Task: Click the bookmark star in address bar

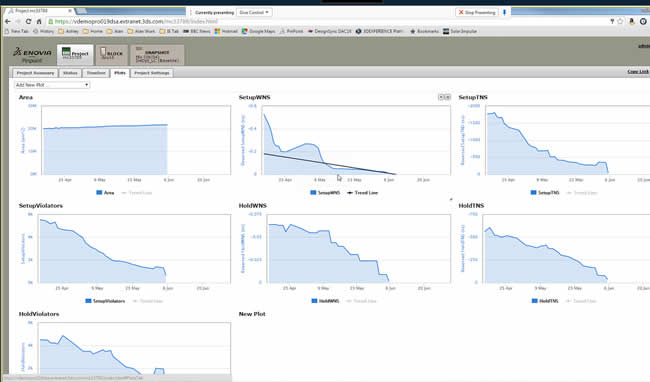Action: [620, 22]
